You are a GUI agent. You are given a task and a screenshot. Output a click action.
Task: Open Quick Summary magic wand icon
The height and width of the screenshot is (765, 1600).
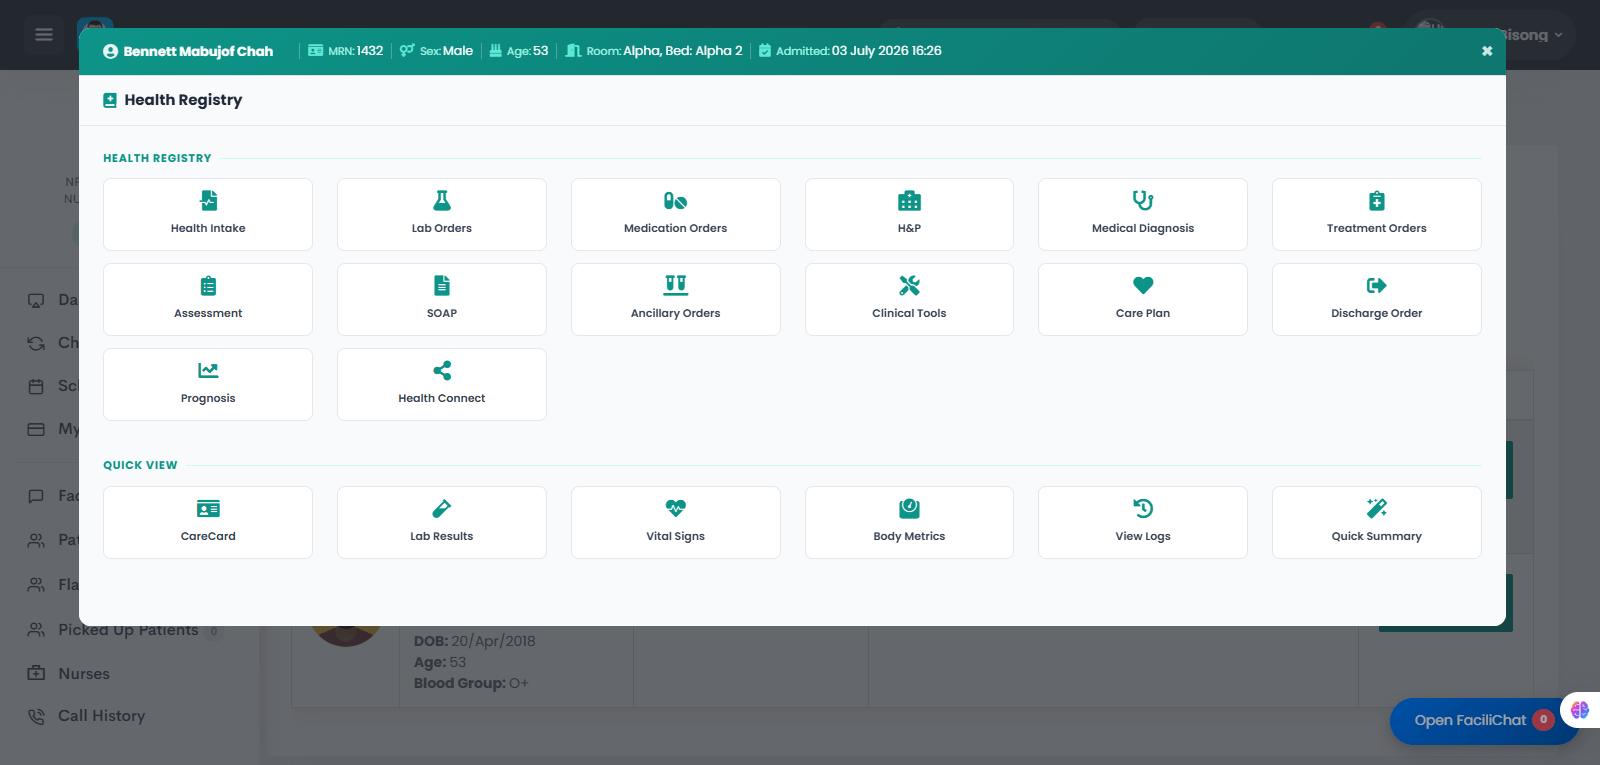1377,509
